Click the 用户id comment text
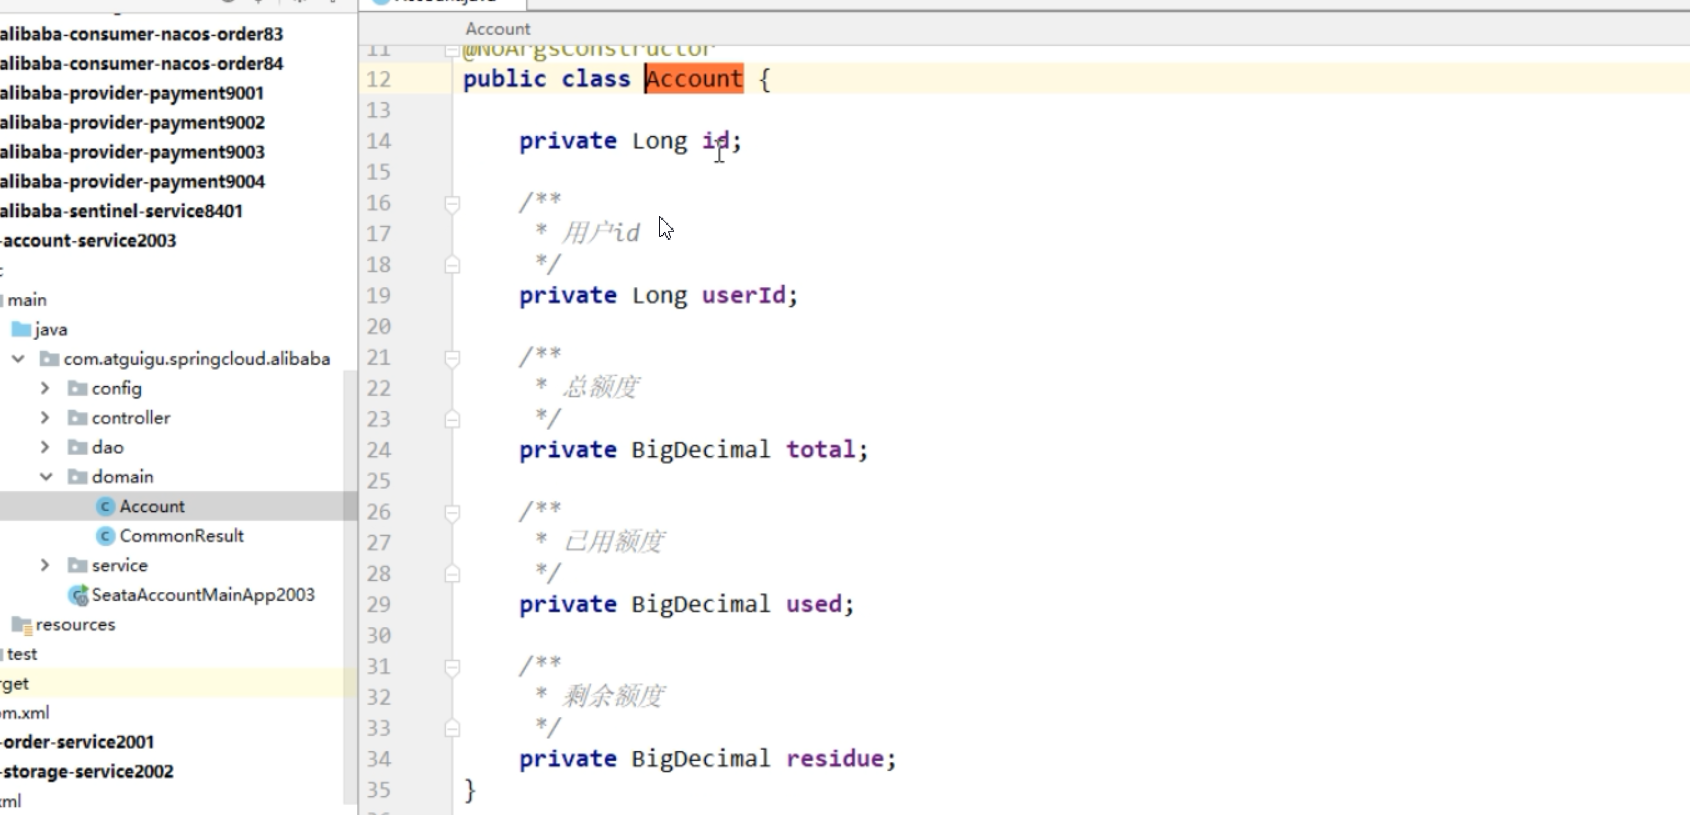1690x815 pixels. pyautogui.click(x=600, y=233)
